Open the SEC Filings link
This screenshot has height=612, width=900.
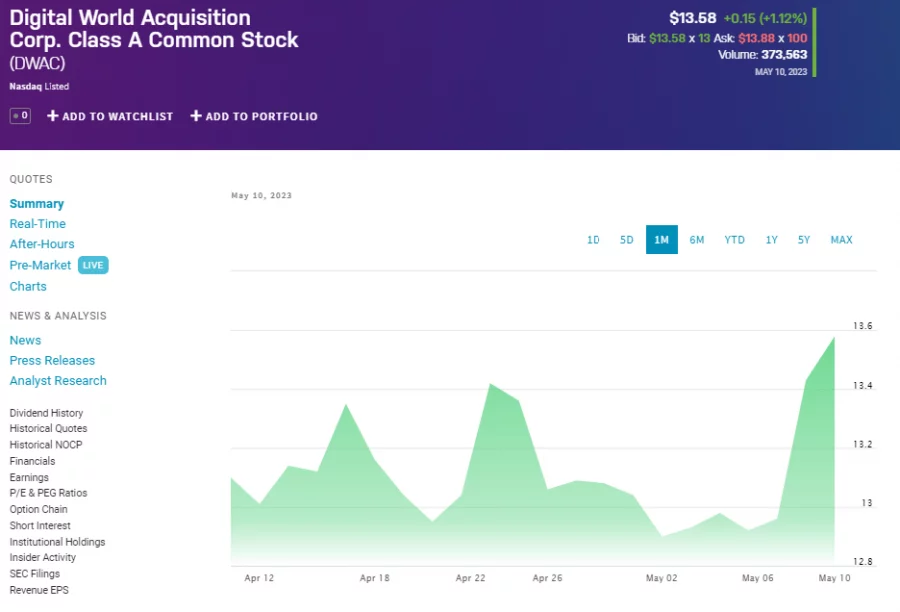click(35, 574)
